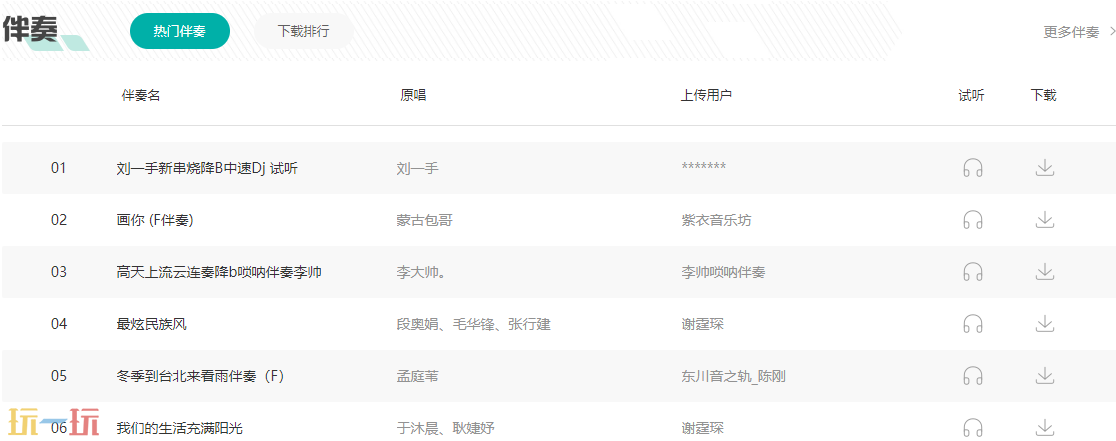Click rank number 04
The image size is (1116, 441).
58,324
